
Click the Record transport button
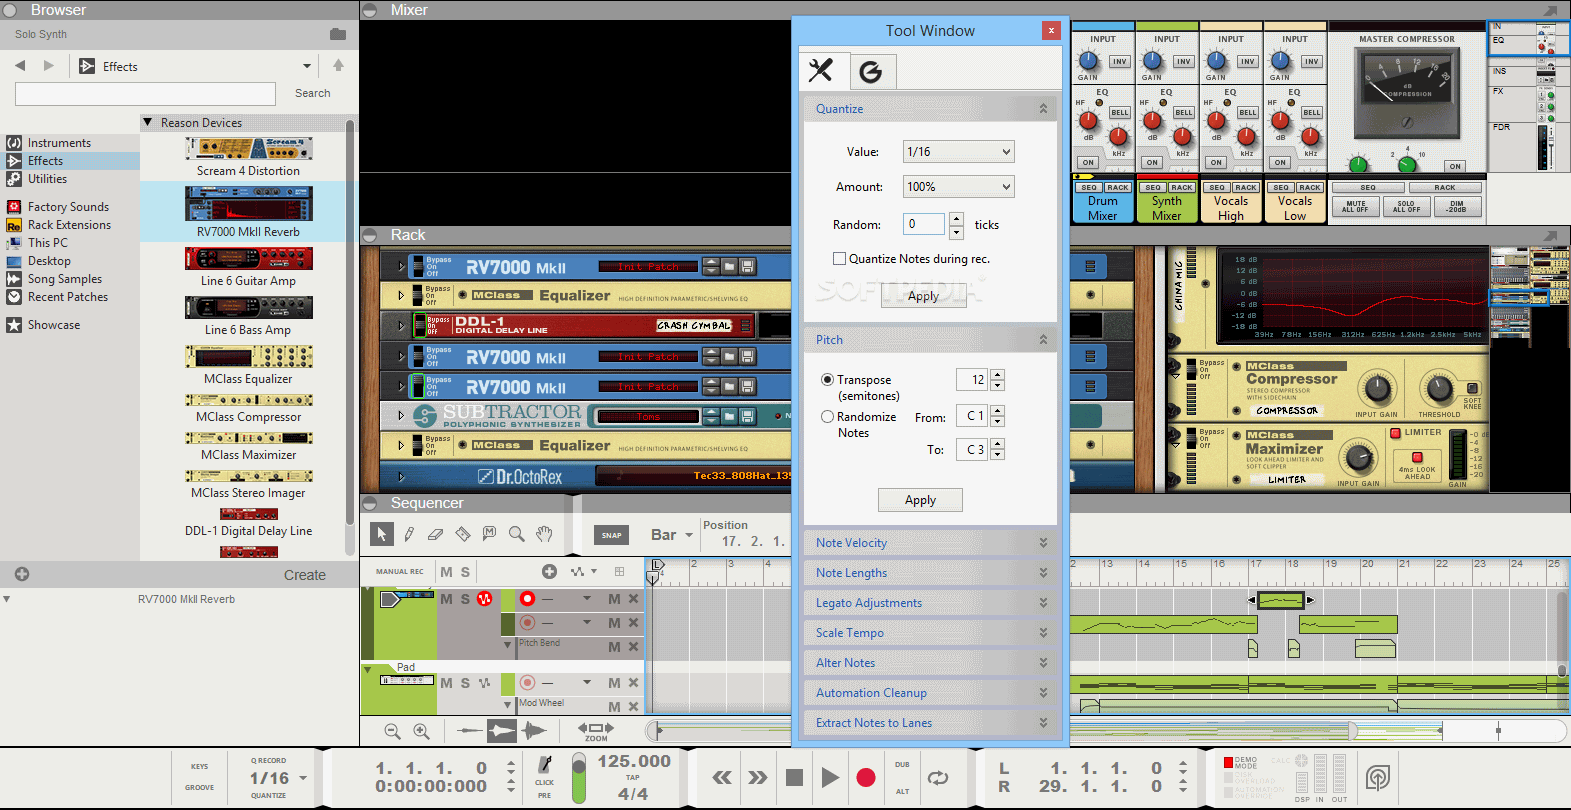866,777
